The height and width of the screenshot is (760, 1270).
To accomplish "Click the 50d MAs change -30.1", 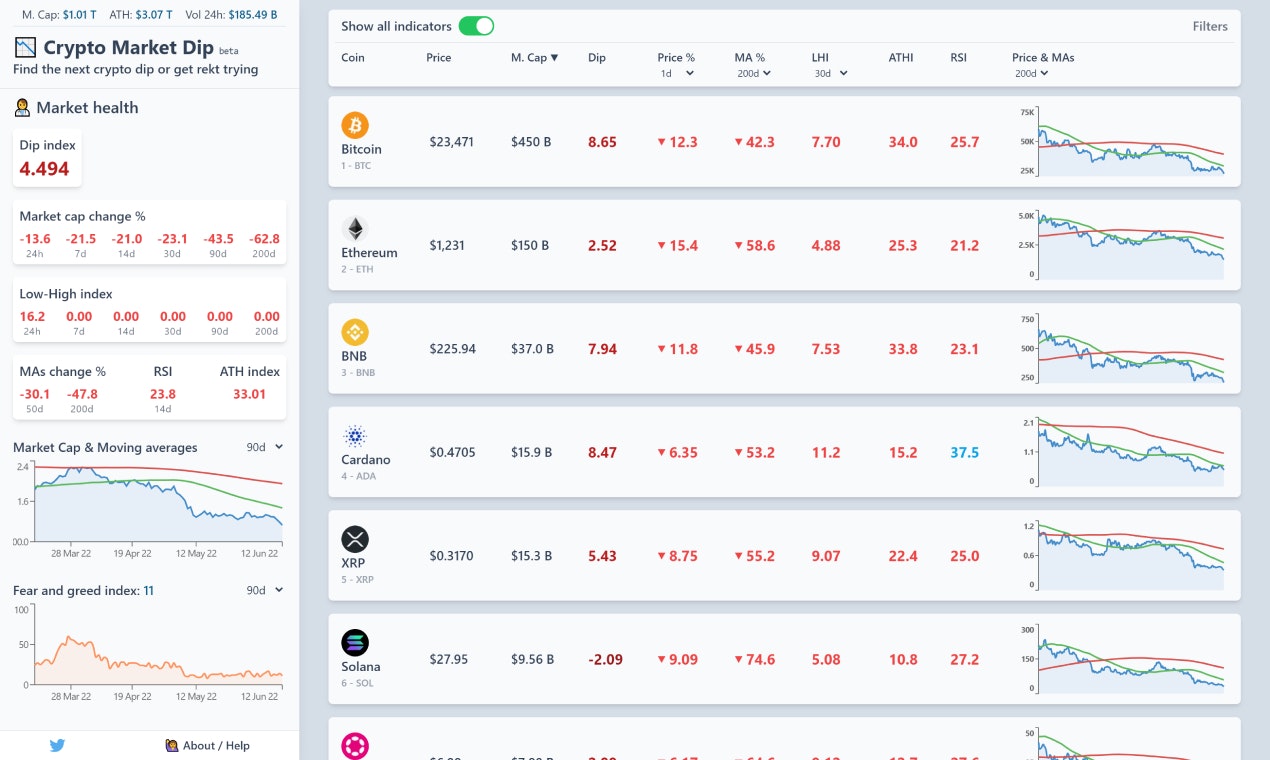I will pyautogui.click(x=34, y=394).
